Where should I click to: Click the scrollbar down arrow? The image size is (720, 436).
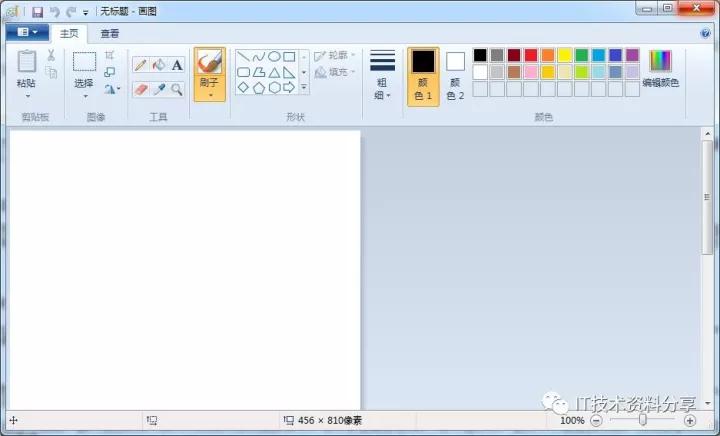(707, 403)
